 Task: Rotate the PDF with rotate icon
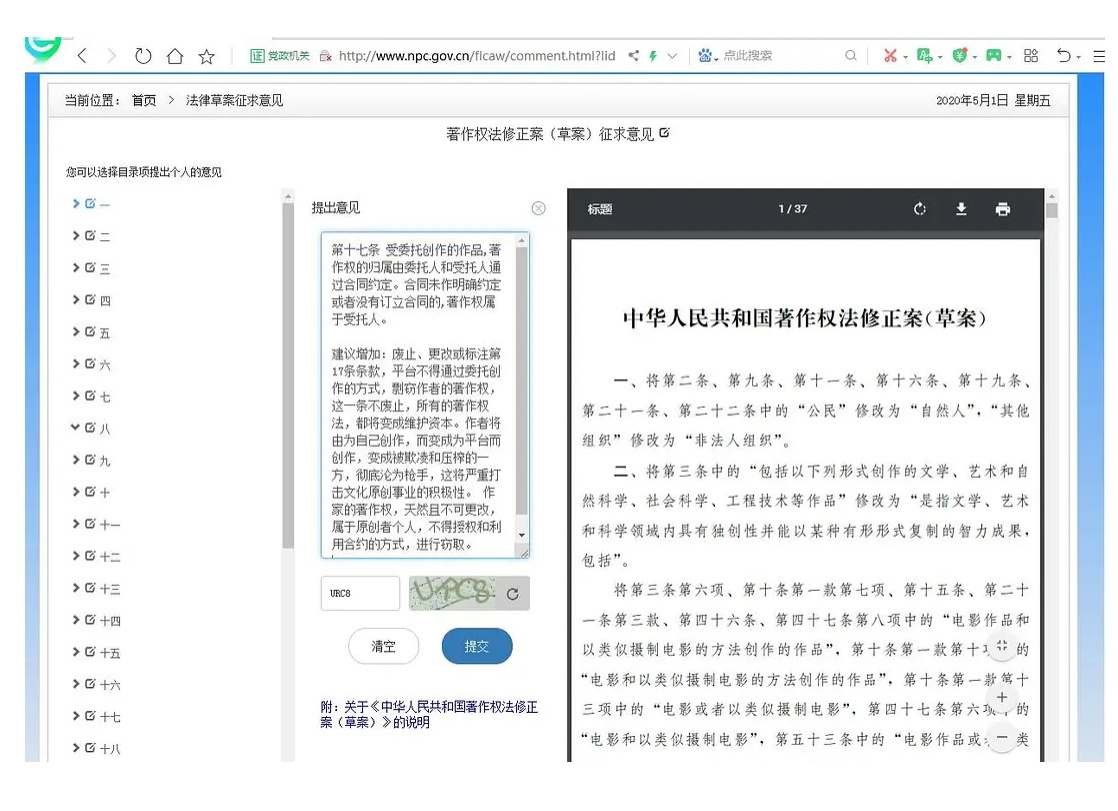pos(920,208)
